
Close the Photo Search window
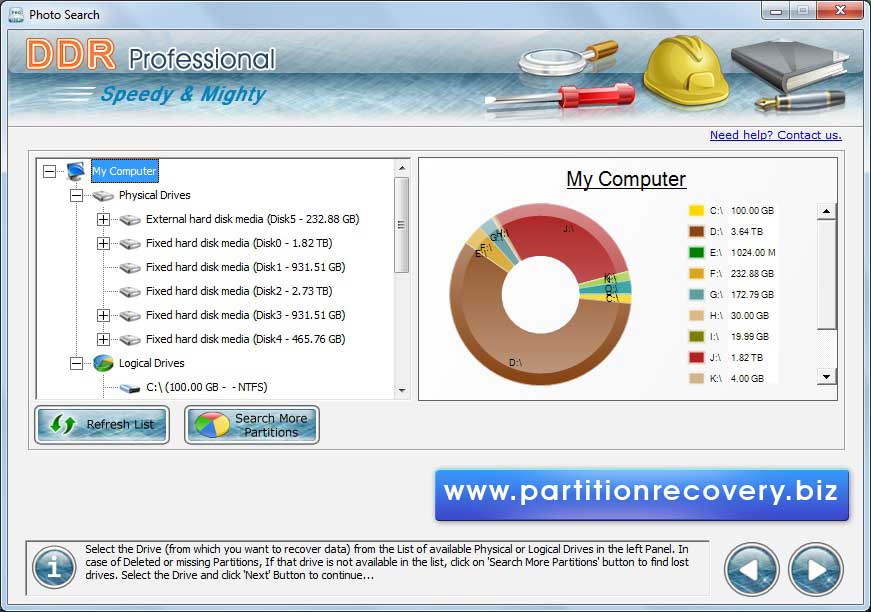(x=840, y=11)
